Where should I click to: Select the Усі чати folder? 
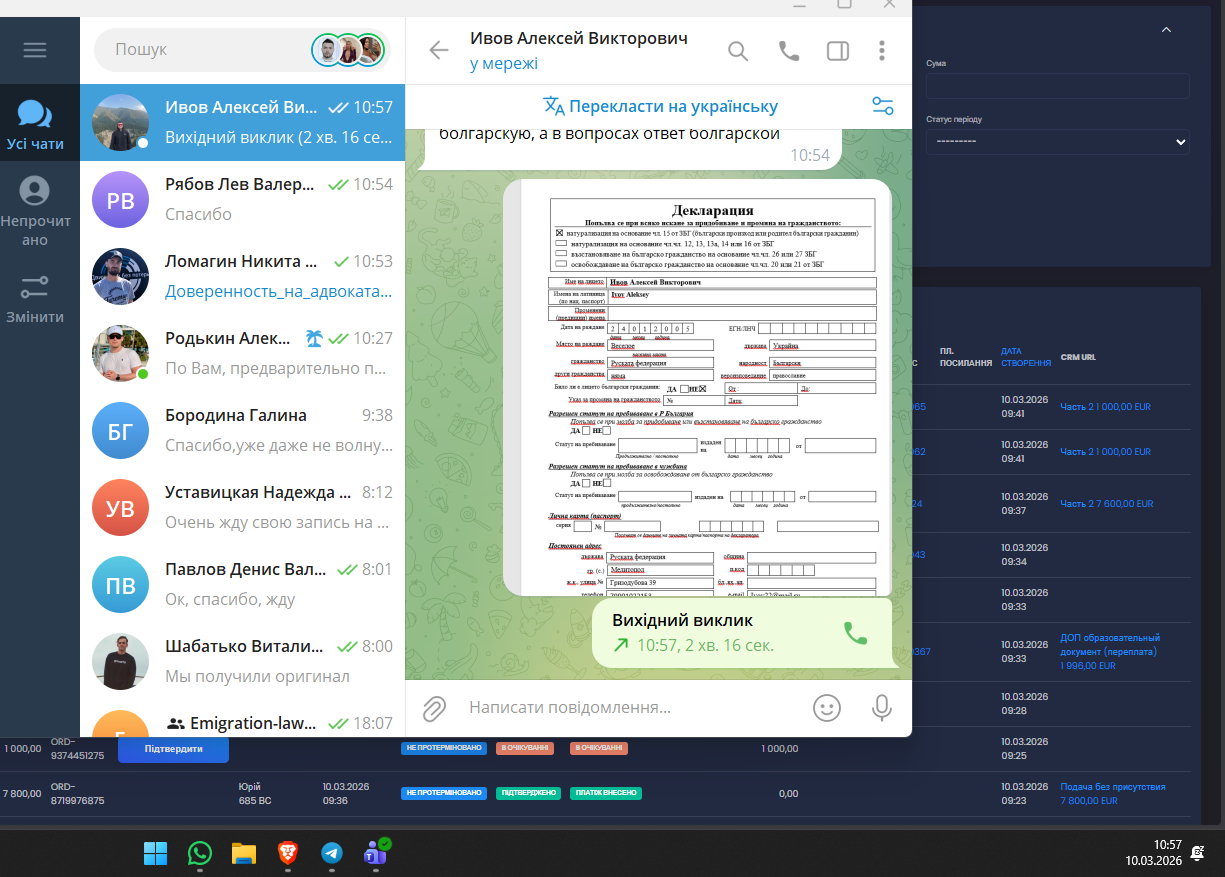[35, 125]
